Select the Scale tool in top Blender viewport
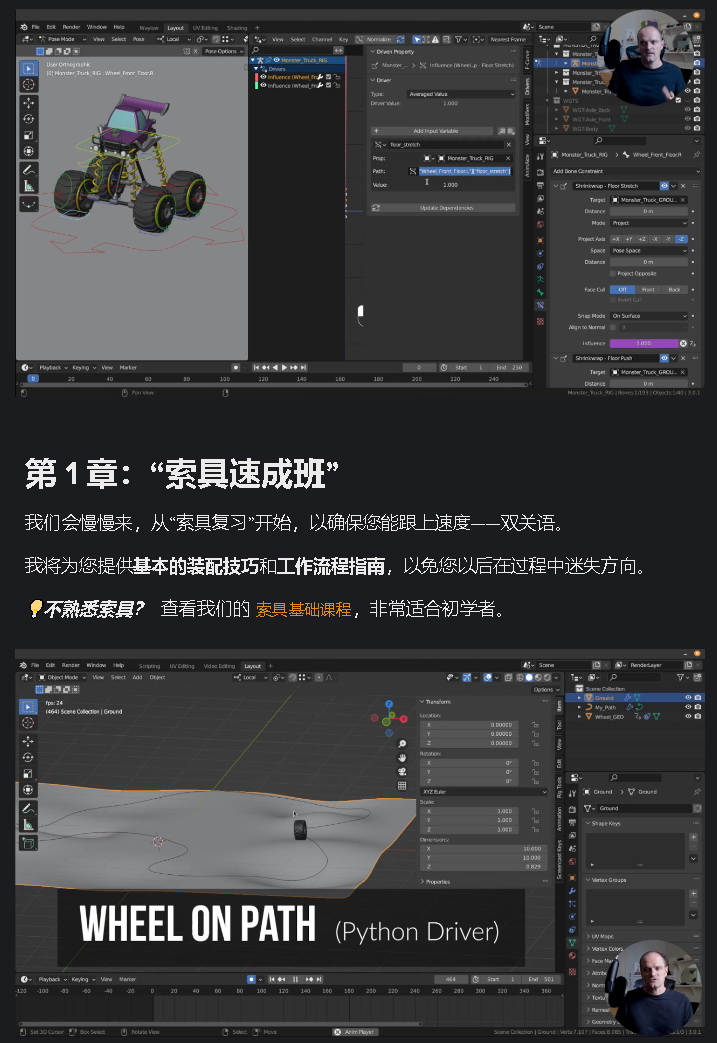717x1043 pixels. click(x=29, y=135)
